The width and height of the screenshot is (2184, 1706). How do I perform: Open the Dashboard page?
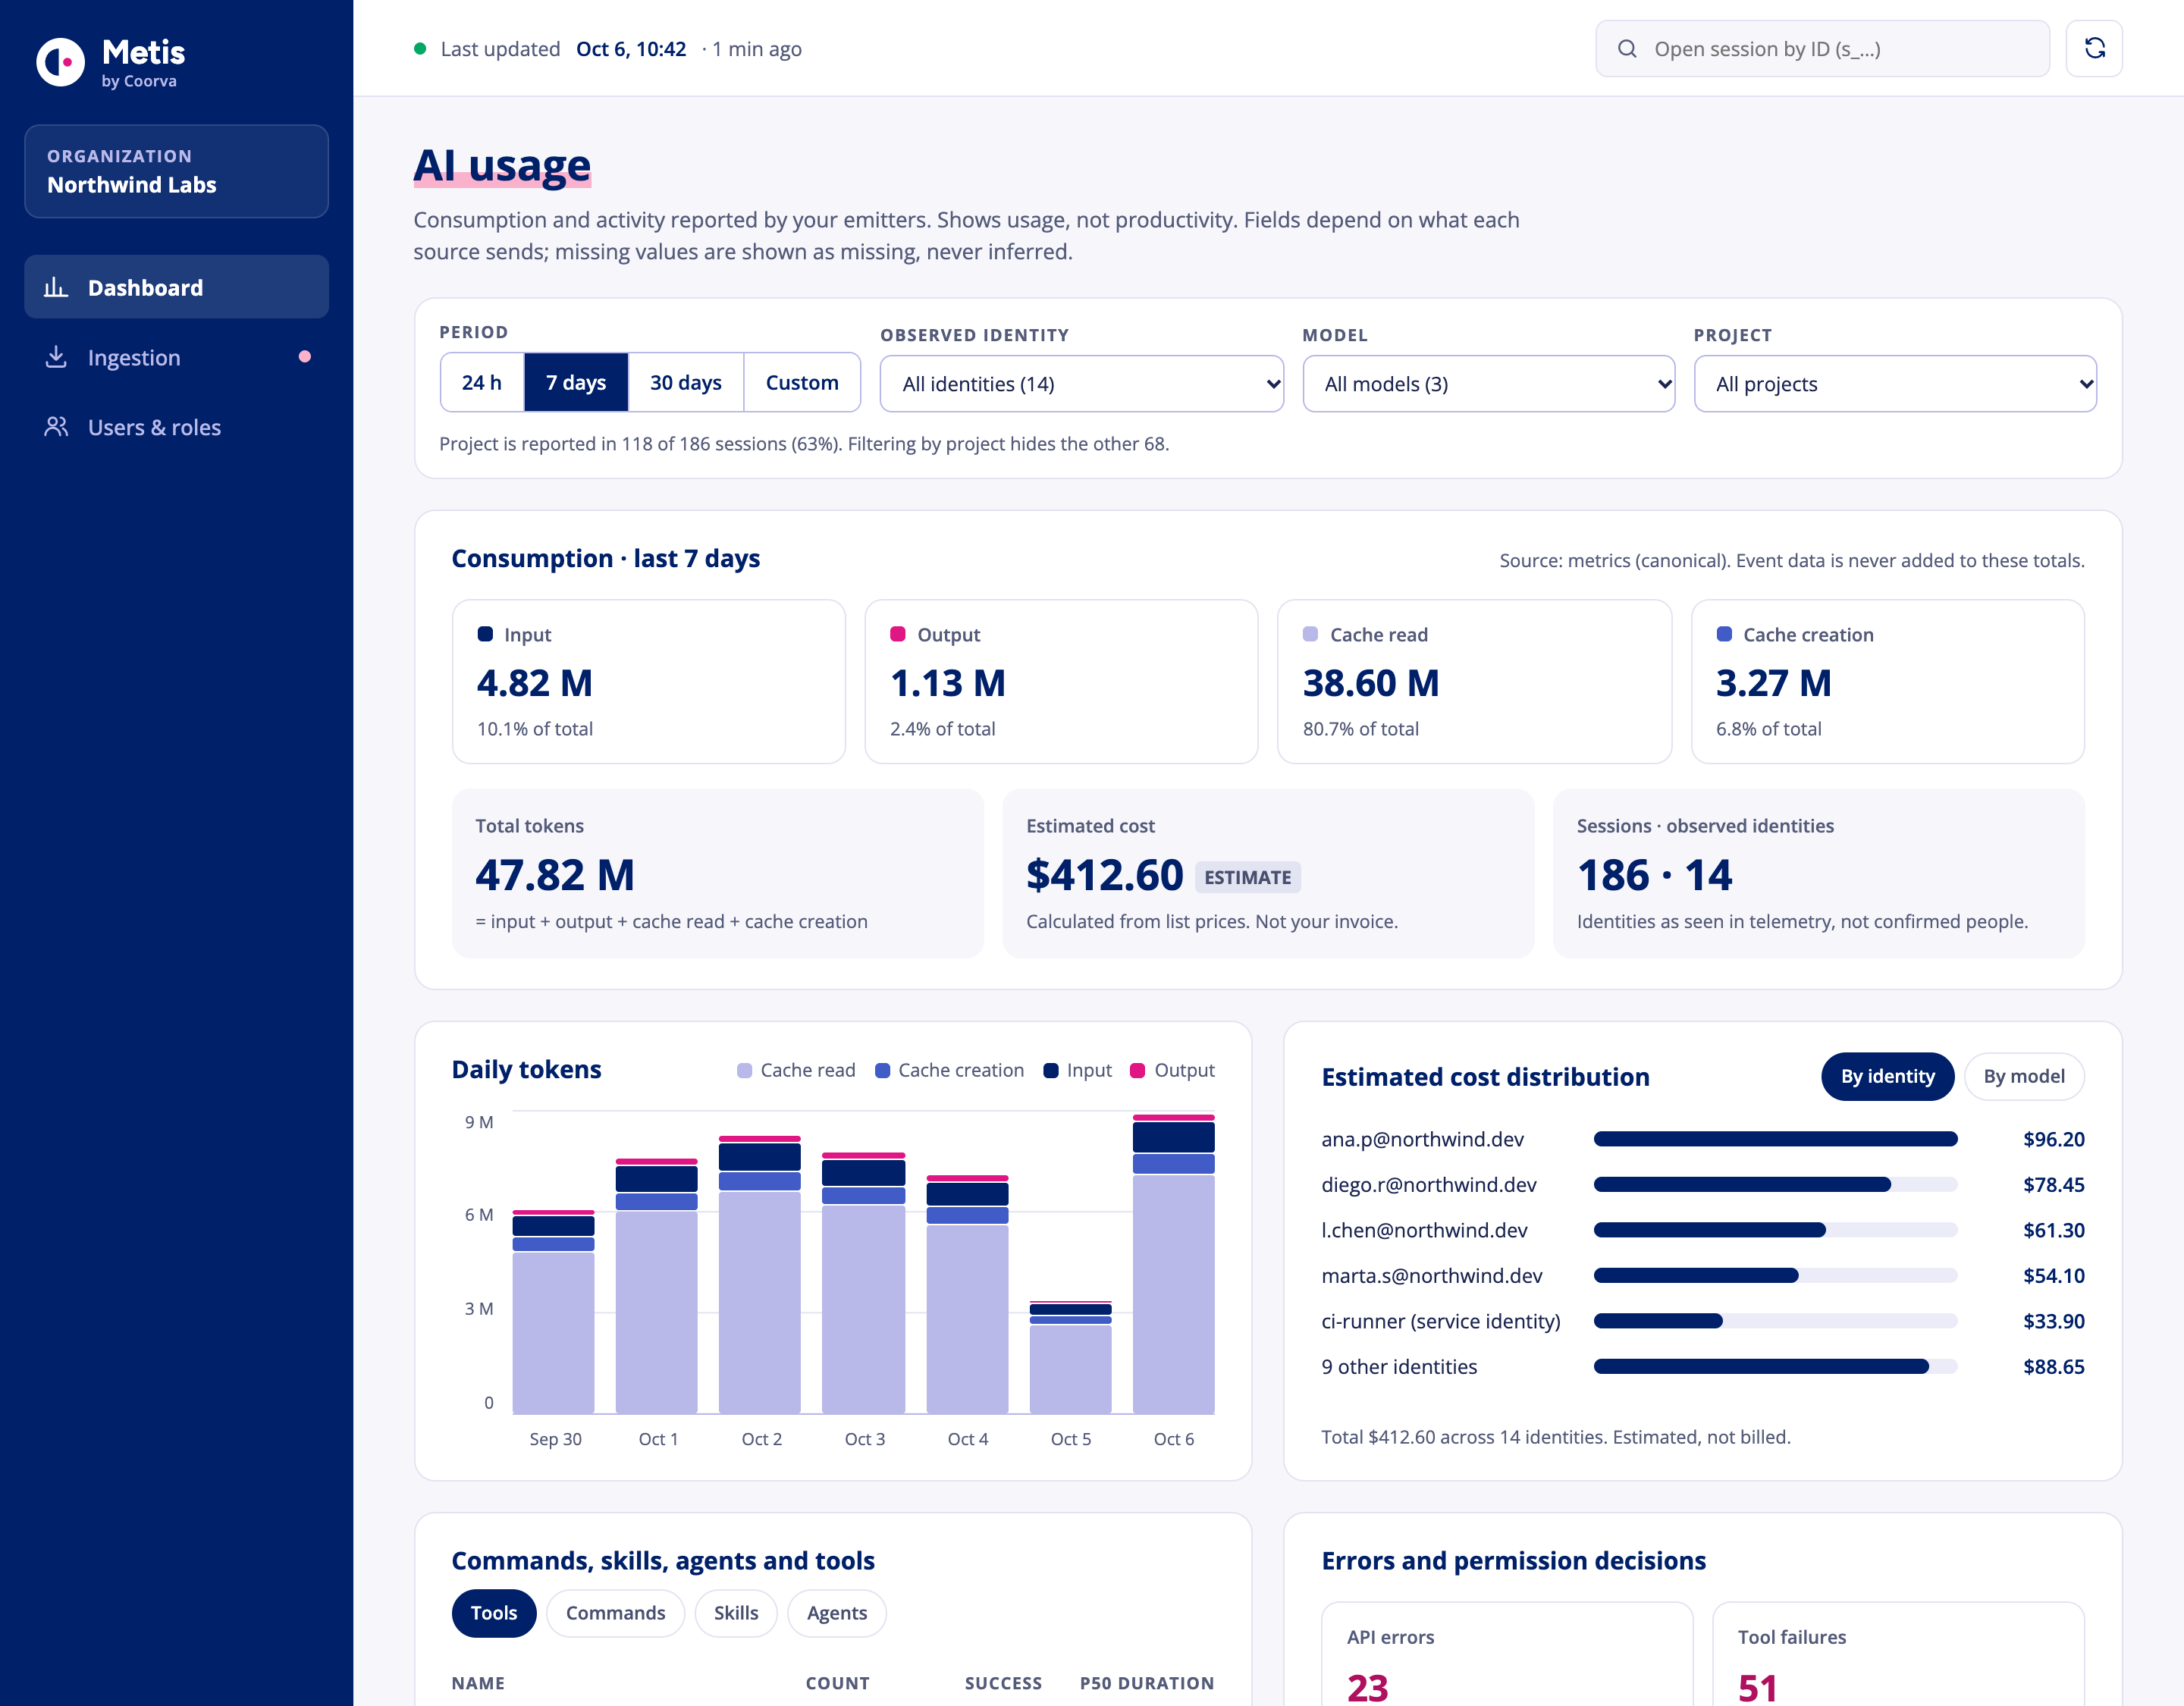[176, 287]
